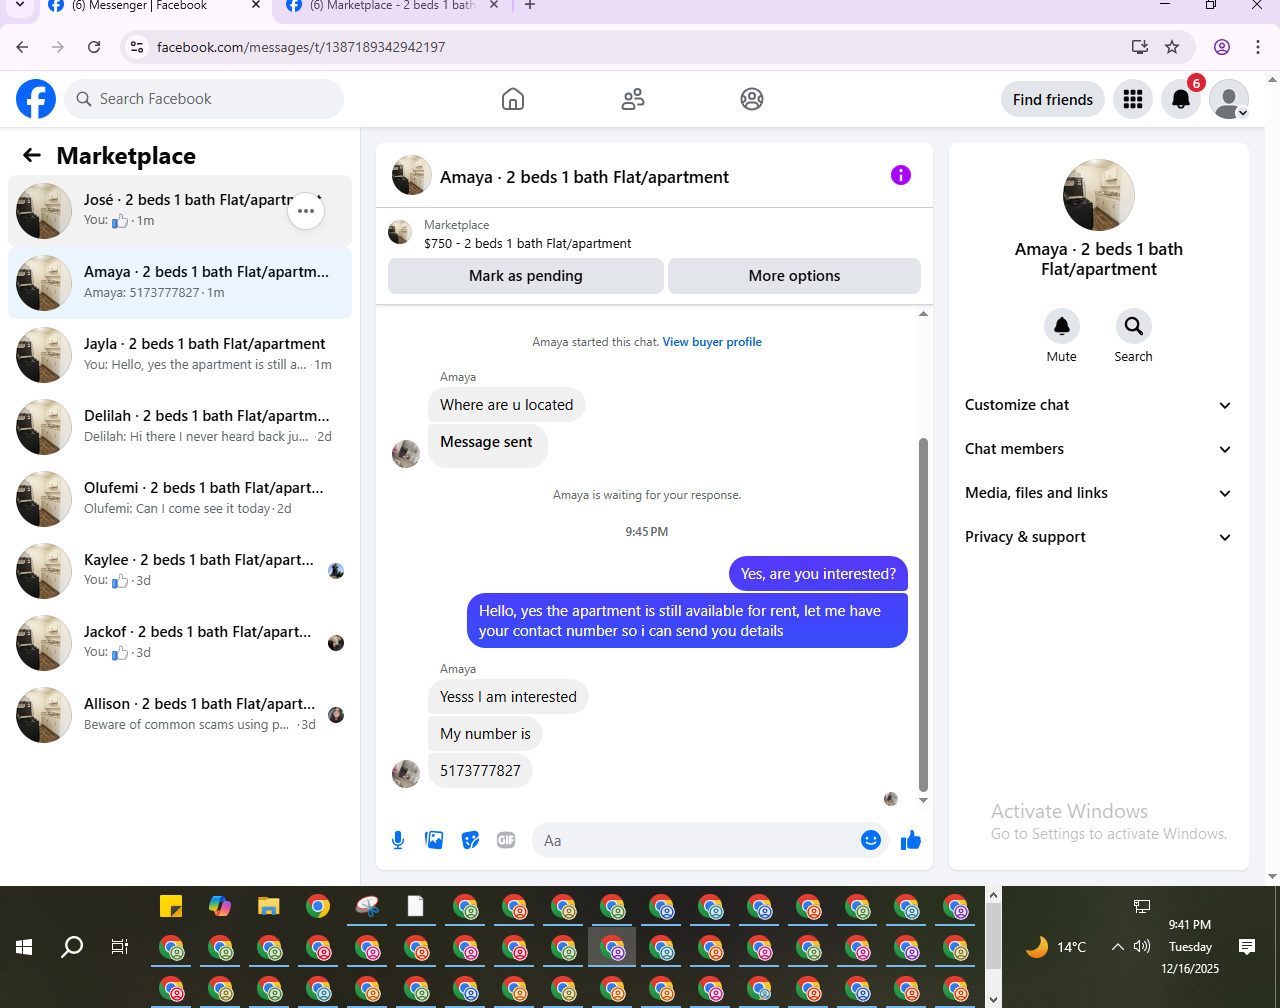Open Kaylee's conversation in the list
The height and width of the screenshot is (1008, 1280).
(180, 571)
